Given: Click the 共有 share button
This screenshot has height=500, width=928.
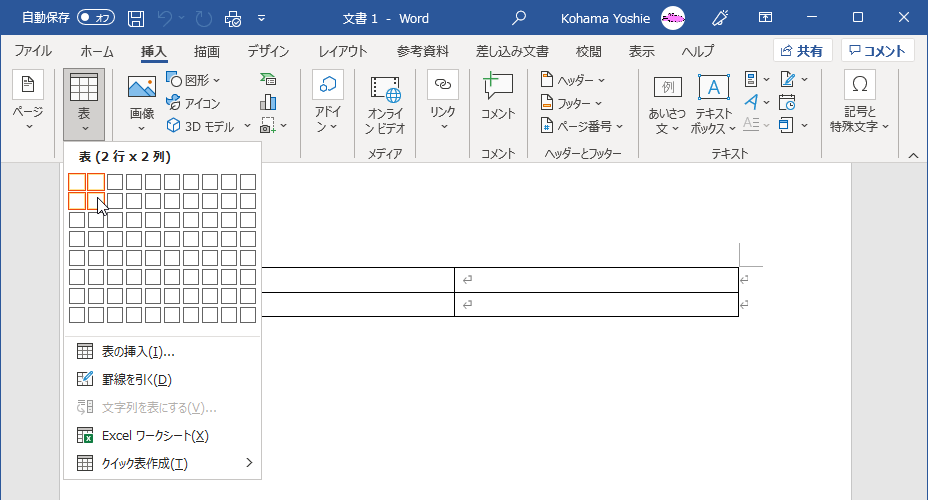Looking at the screenshot, I should [x=802, y=51].
